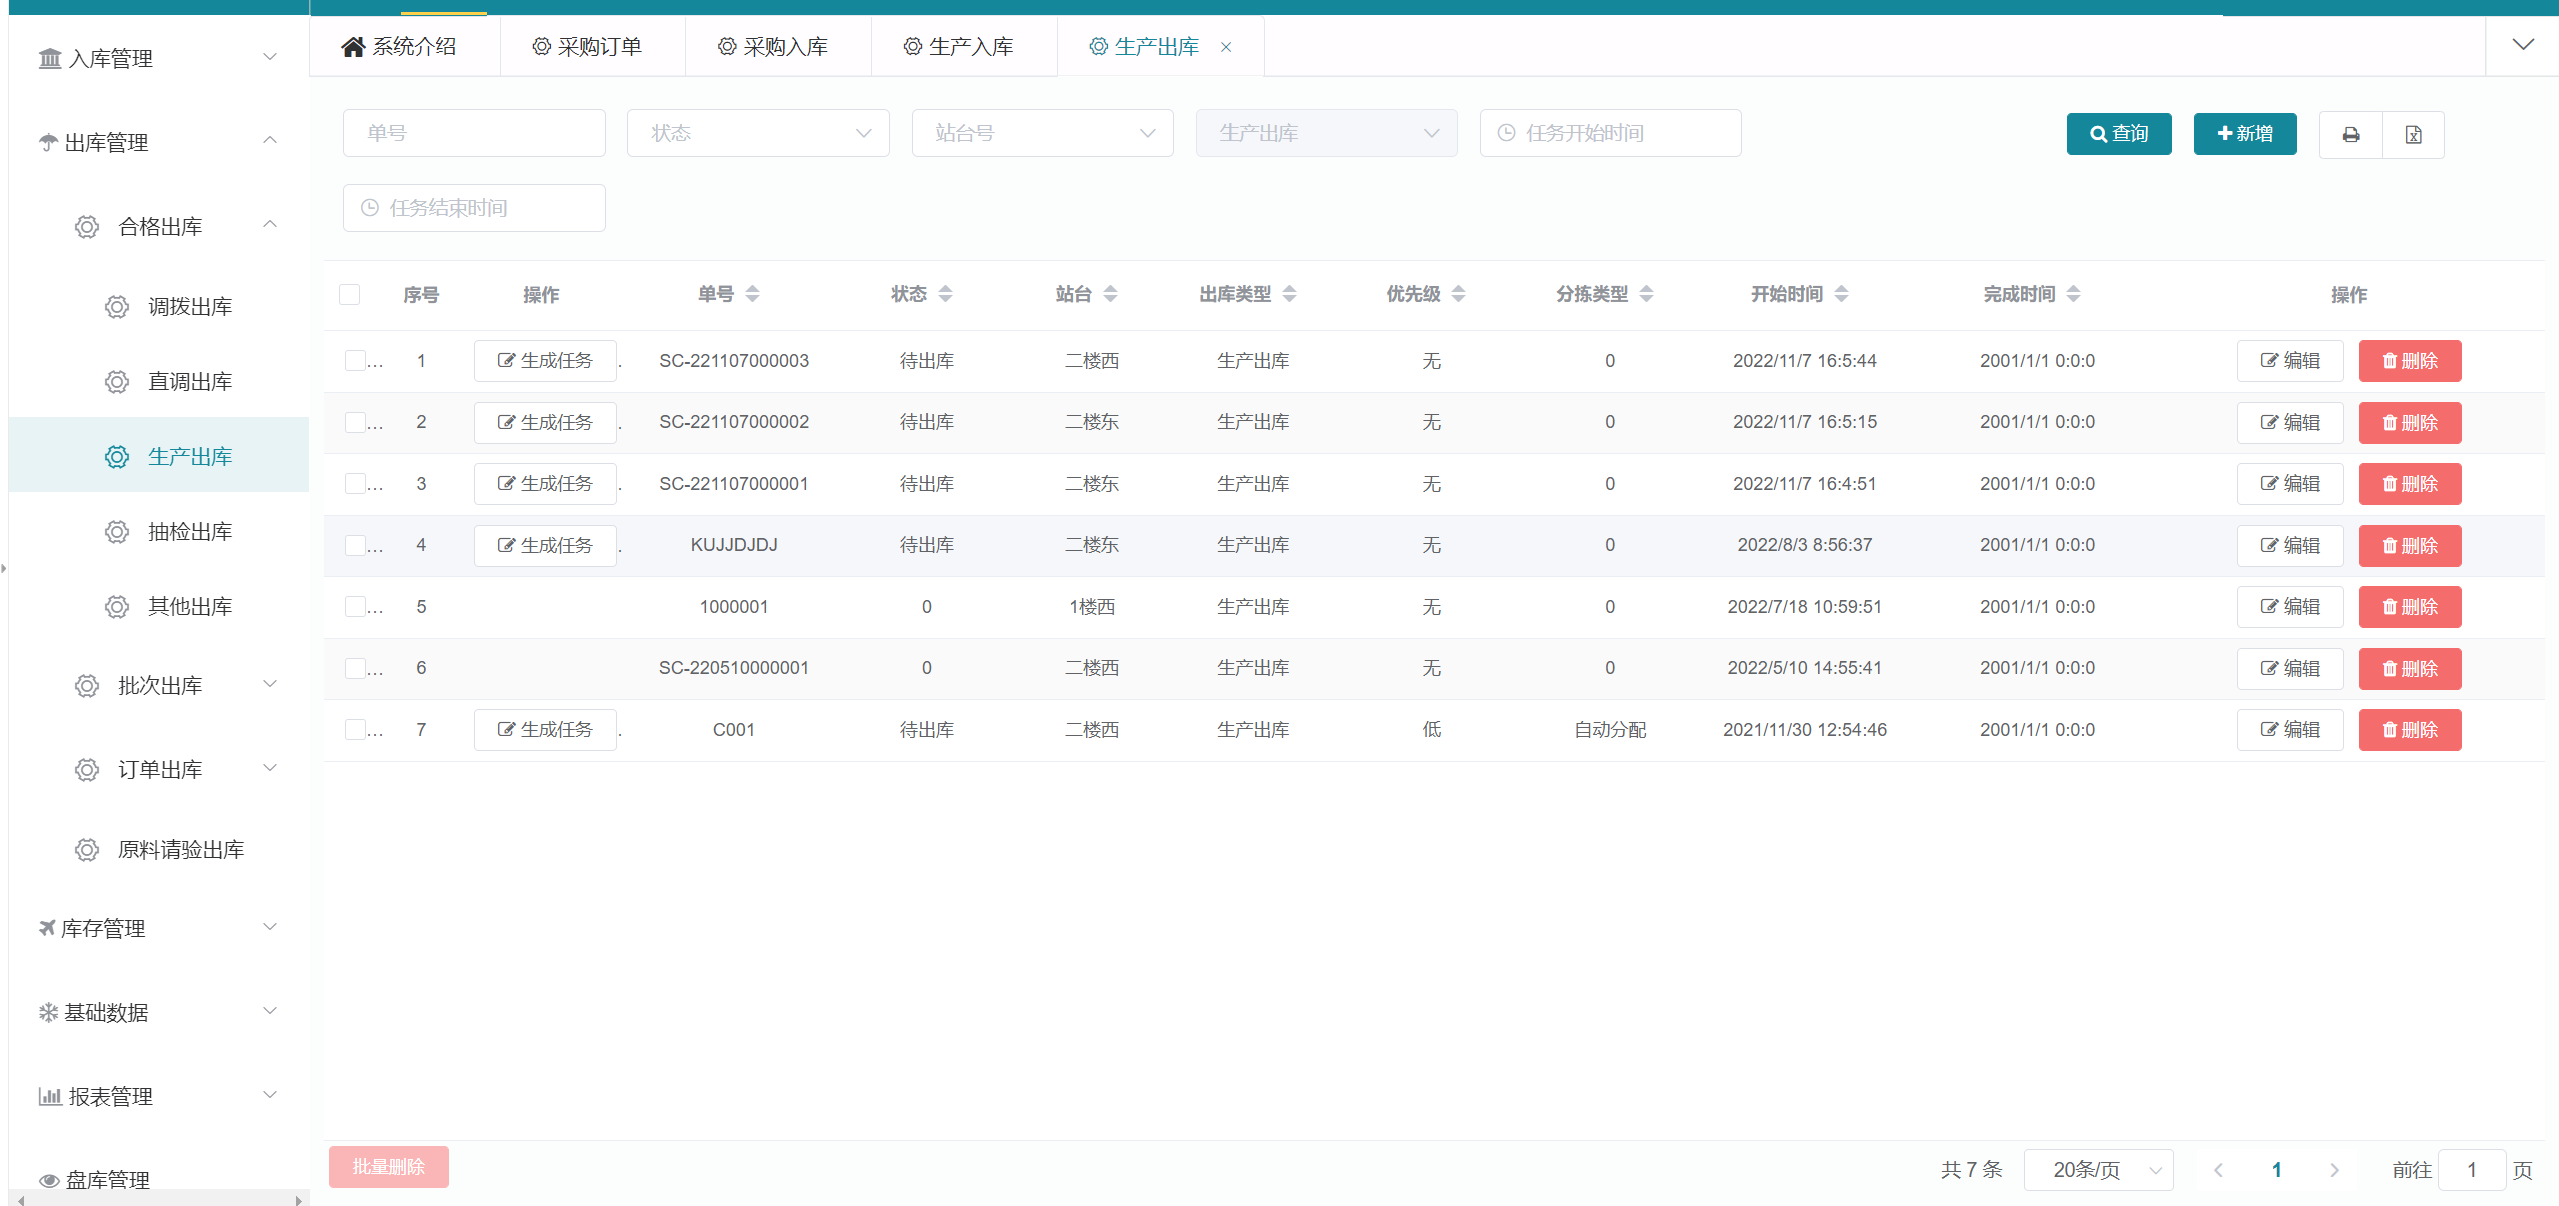Click the gear icon beside 其他出库

pos(117,607)
